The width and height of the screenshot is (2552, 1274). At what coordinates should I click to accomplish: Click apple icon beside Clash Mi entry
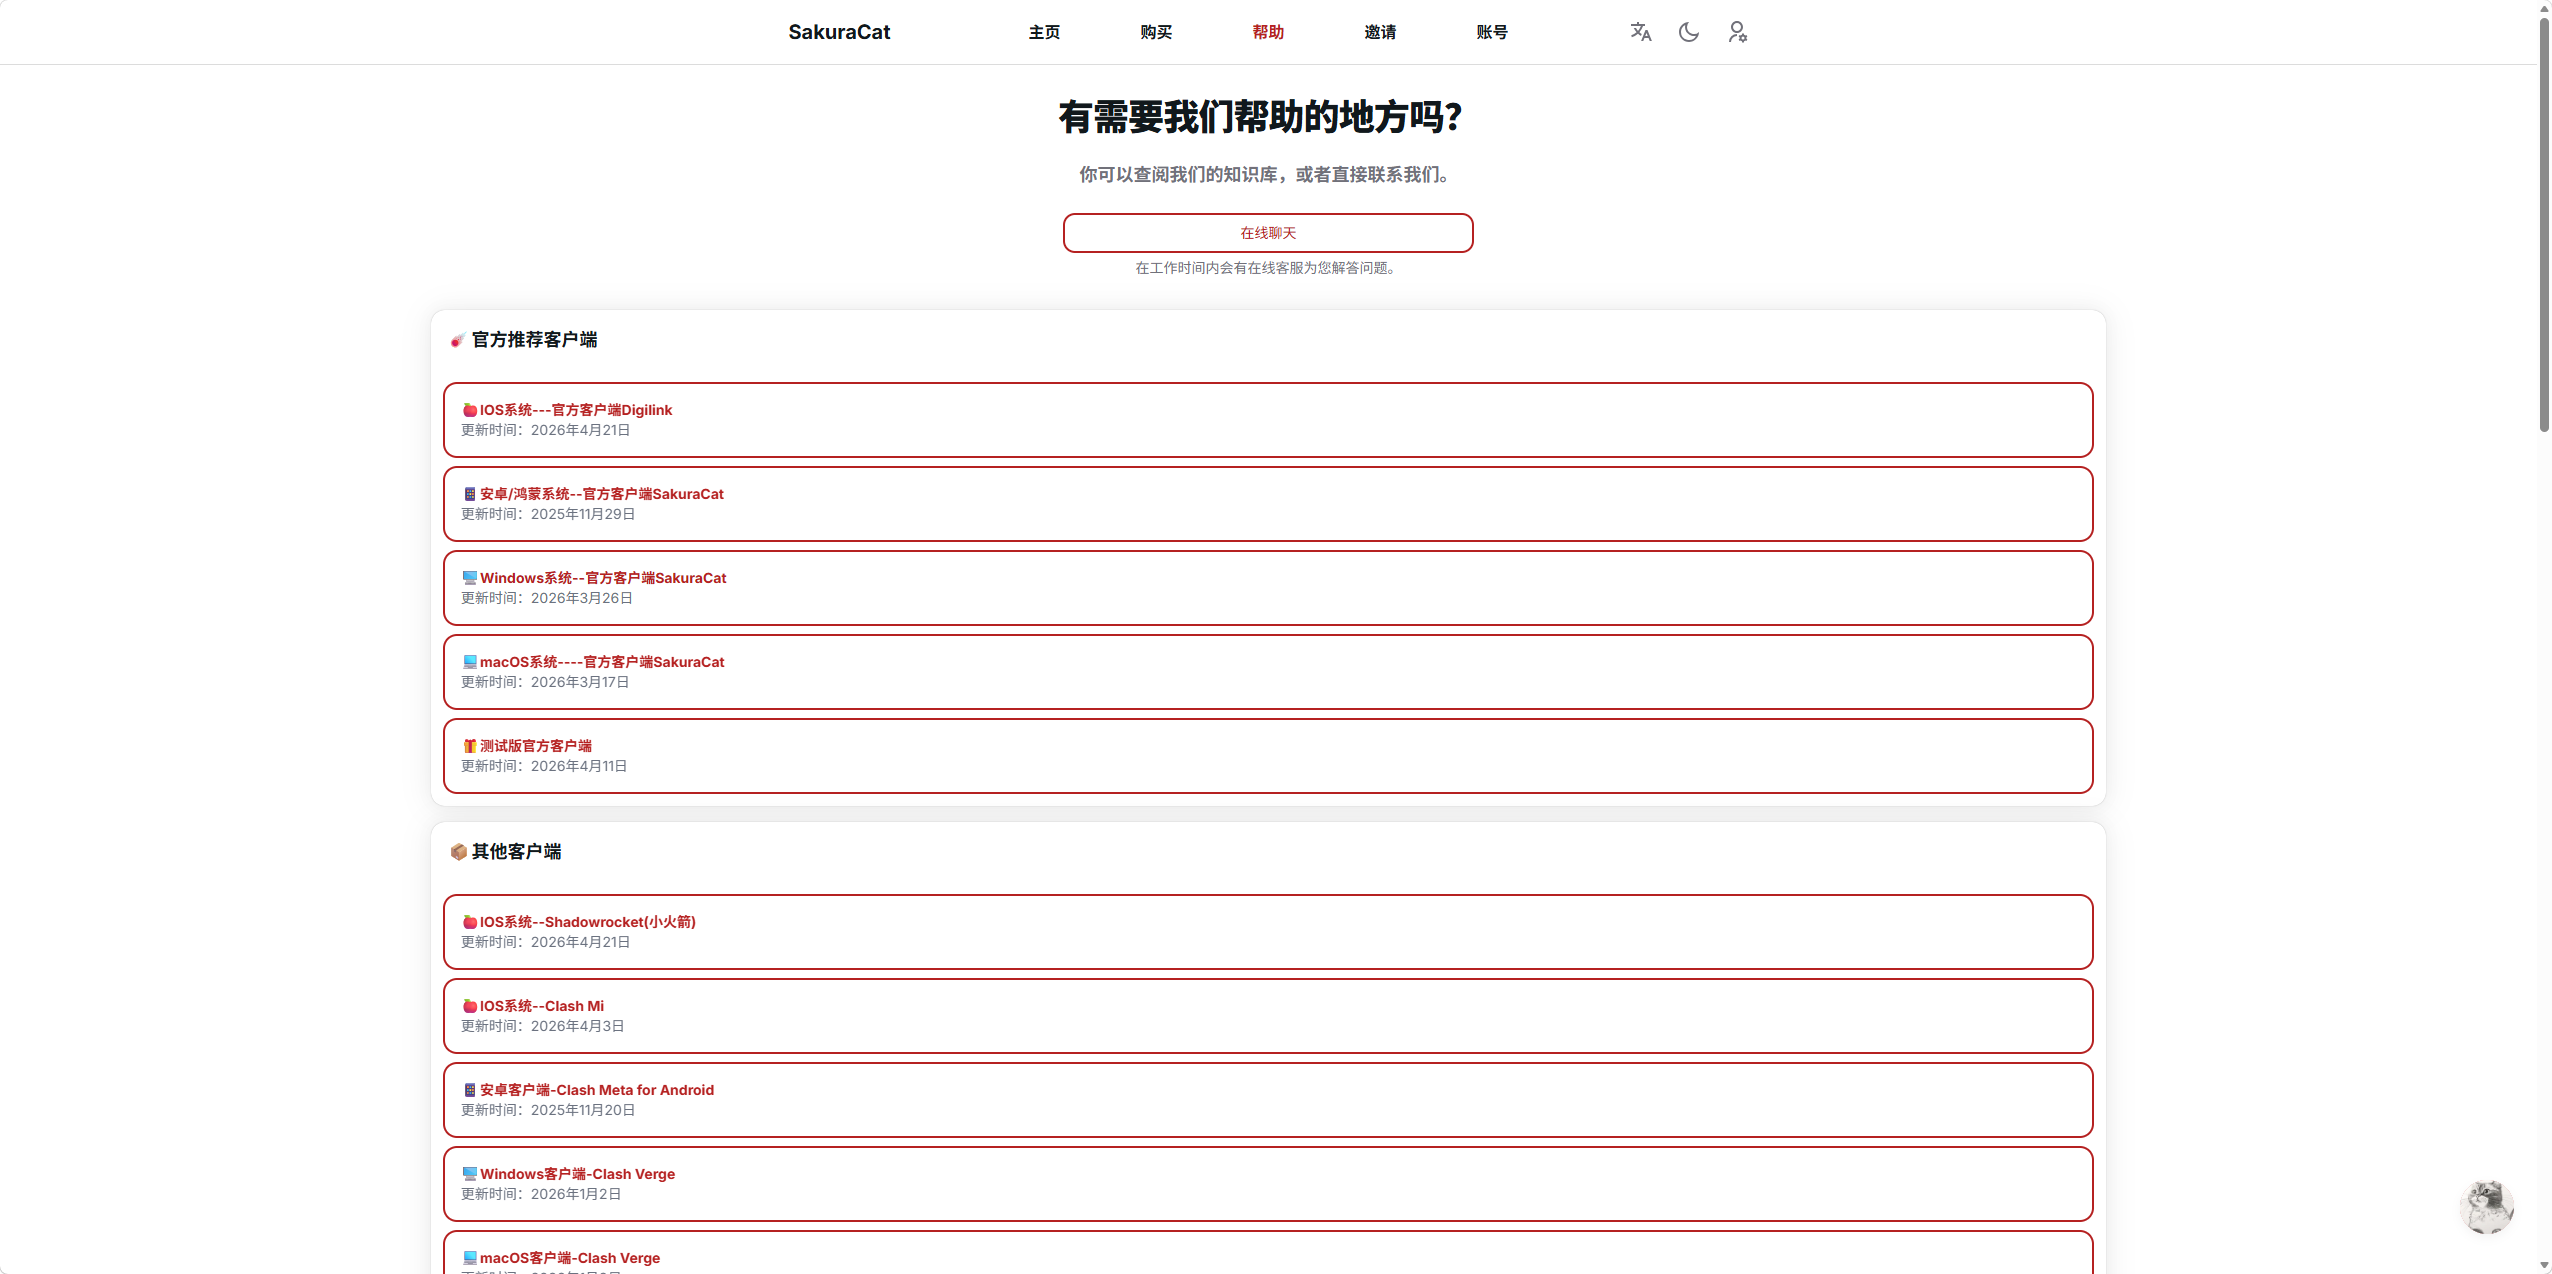(469, 1006)
